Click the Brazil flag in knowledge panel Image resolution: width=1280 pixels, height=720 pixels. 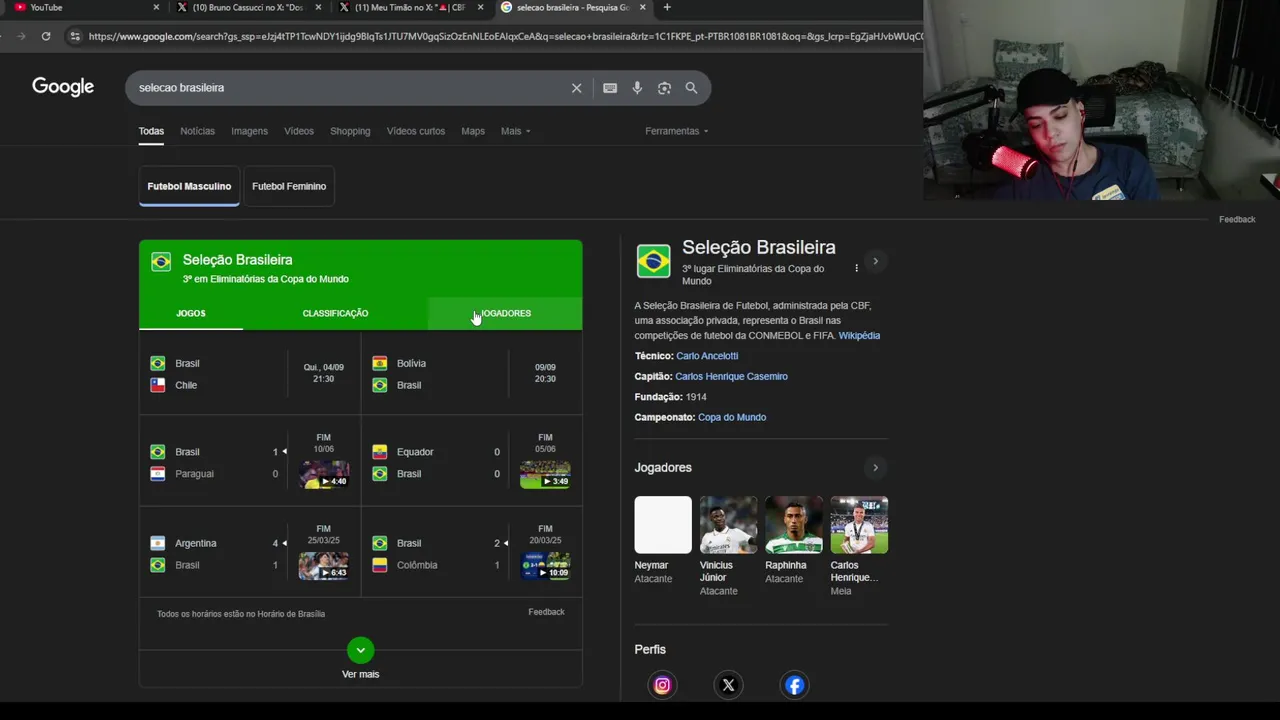point(653,261)
